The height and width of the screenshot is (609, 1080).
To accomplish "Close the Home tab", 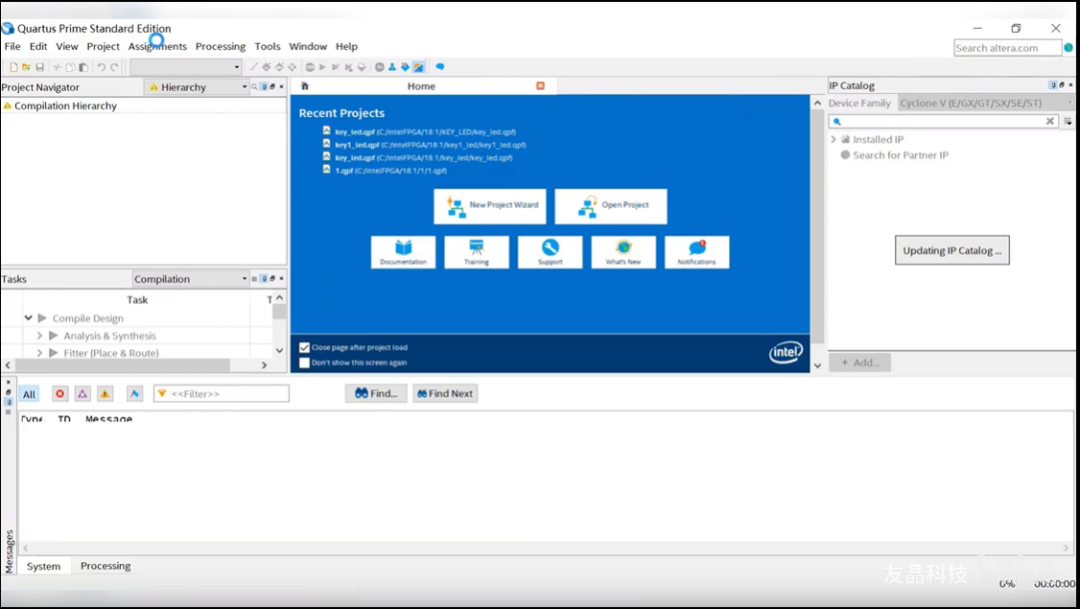I will (540, 86).
